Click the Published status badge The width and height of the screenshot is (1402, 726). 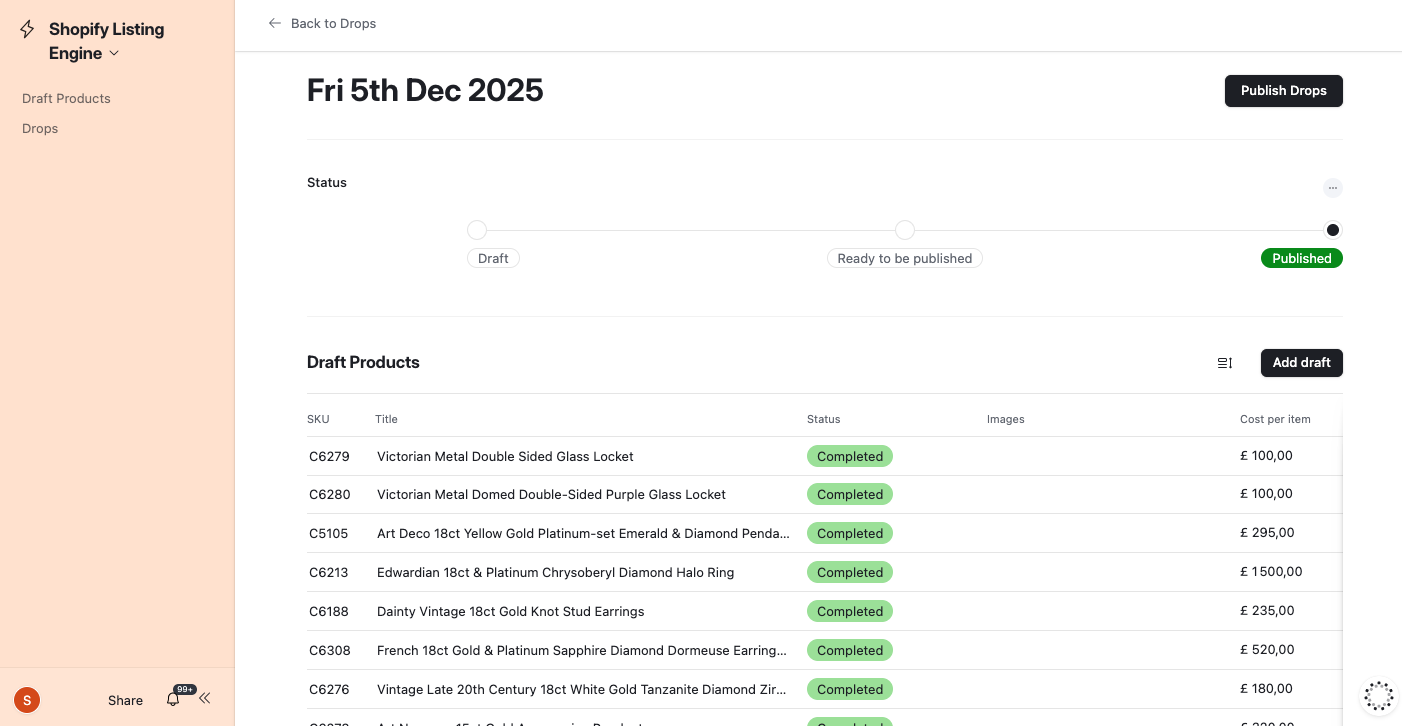tap(1301, 258)
